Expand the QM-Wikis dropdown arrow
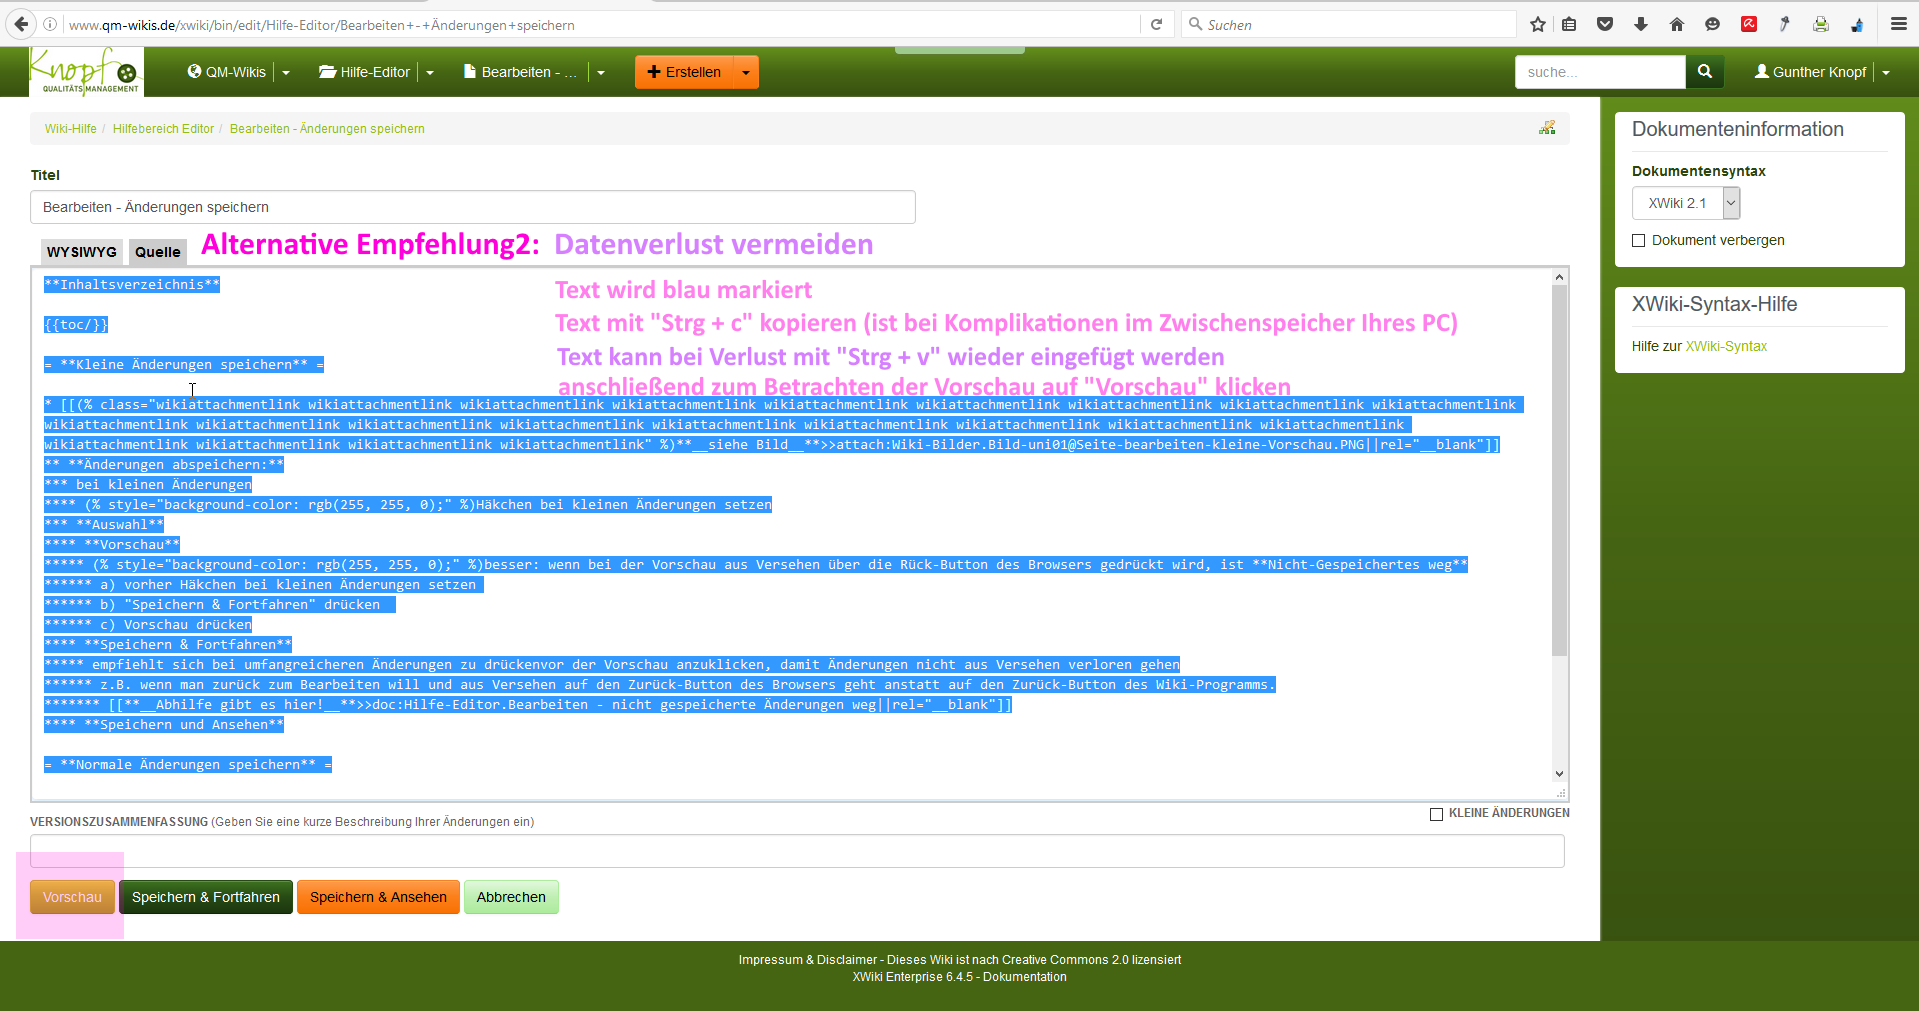The image size is (1919, 1011). click(286, 72)
